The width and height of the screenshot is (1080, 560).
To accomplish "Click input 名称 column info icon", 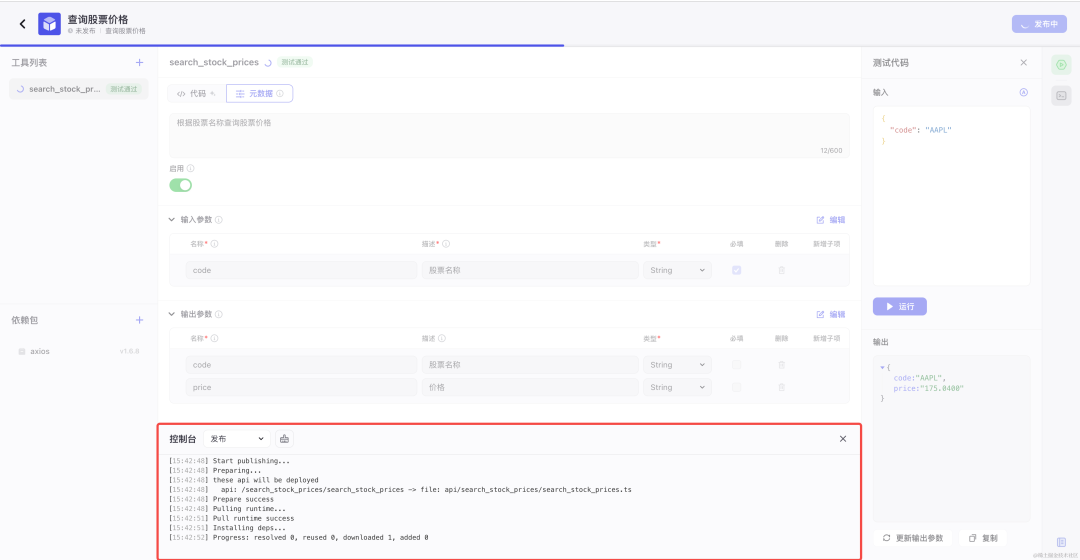I will [214, 244].
